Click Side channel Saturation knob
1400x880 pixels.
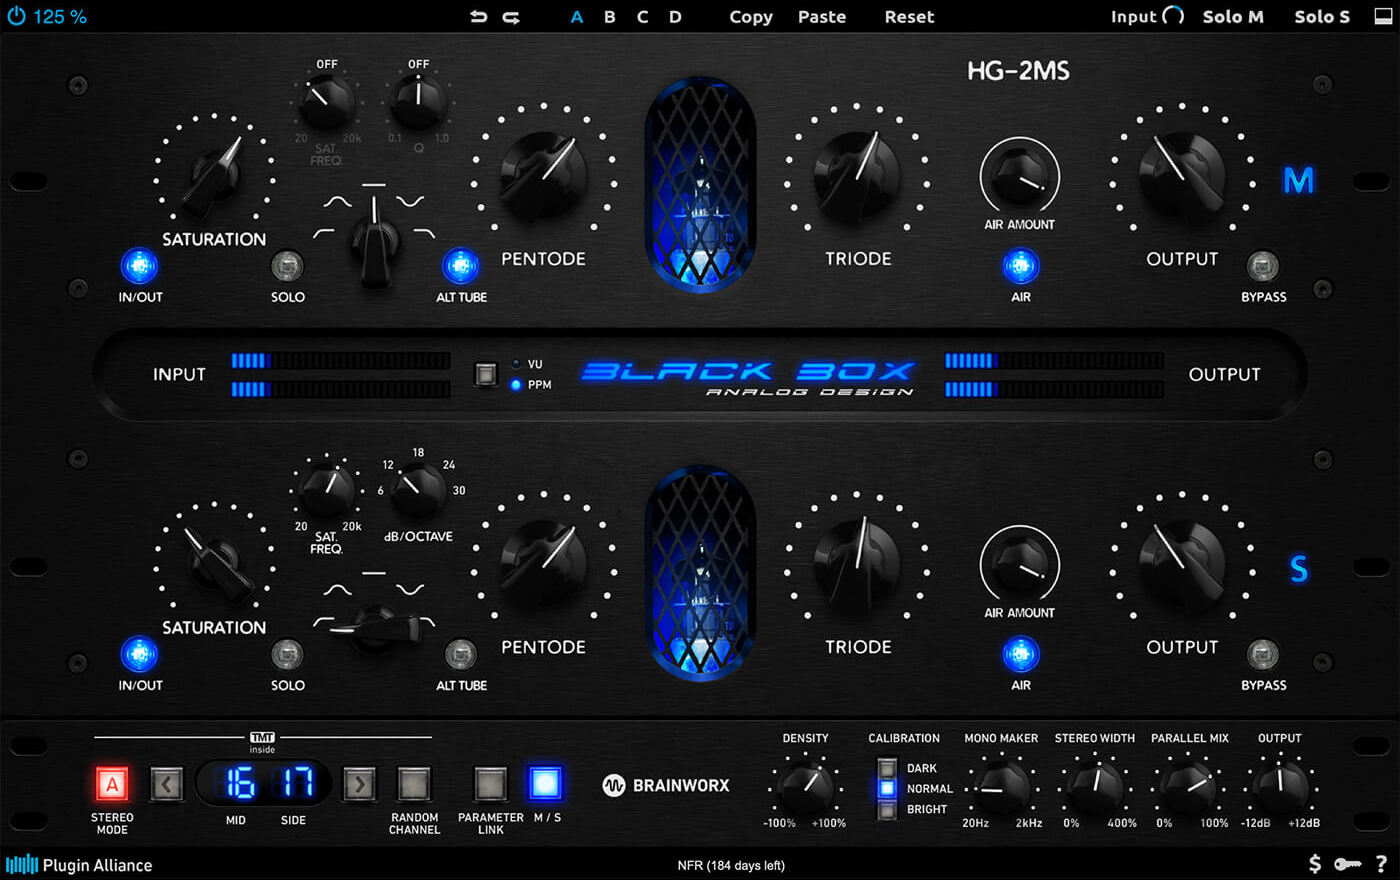(x=215, y=565)
